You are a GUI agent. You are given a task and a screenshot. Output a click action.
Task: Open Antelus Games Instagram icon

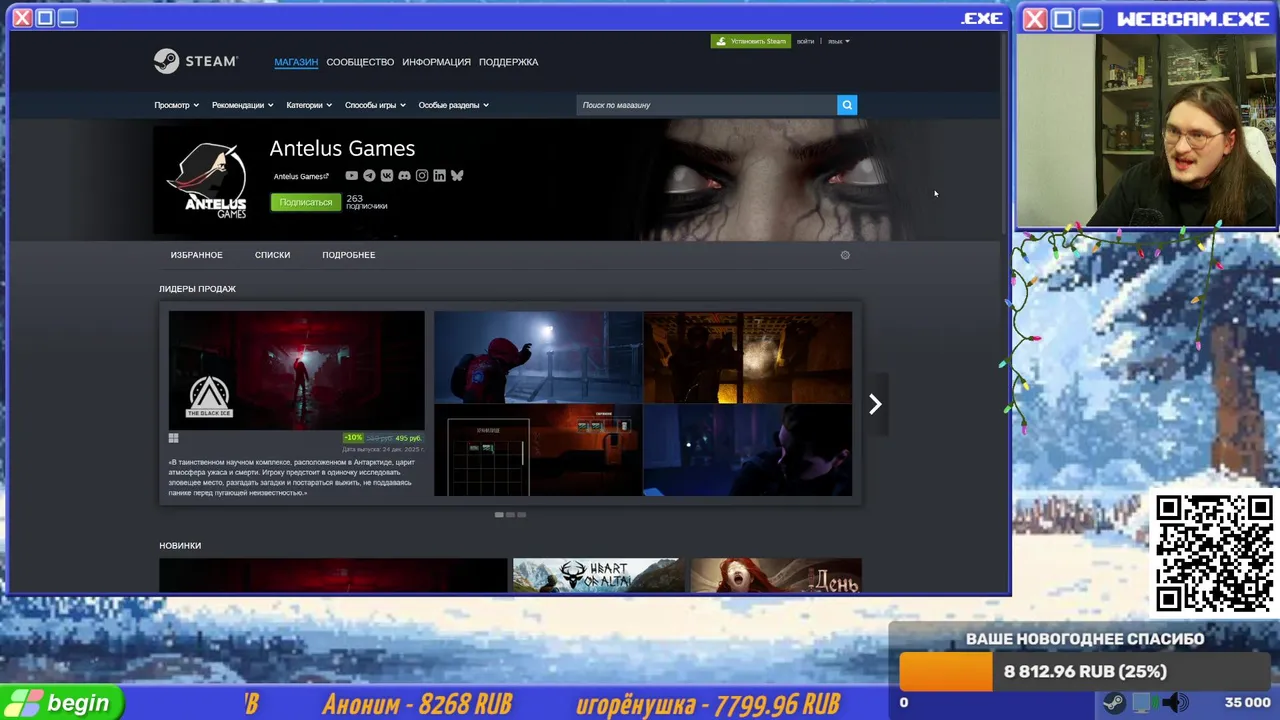[422, 176]
